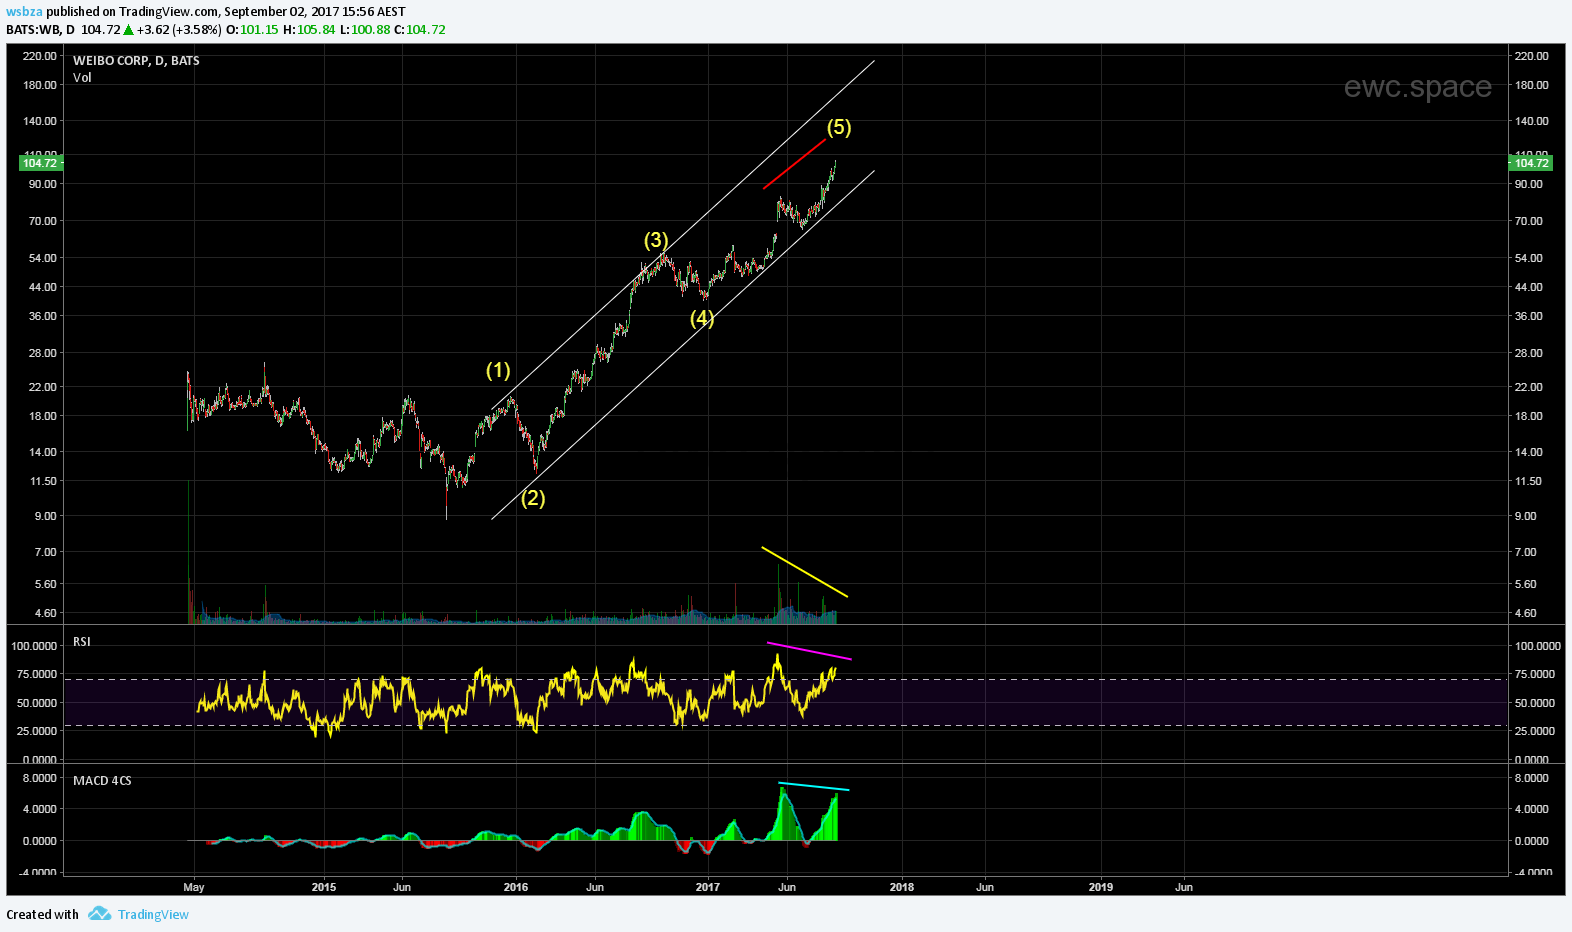Viewport: 1572px width, 932px height.
Task: Select the yellow wave (3) label
Action: [x=655, y=240]
